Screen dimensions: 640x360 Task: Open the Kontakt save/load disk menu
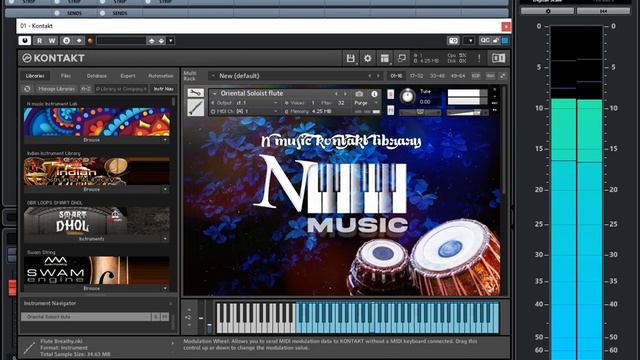click(351, 58)
